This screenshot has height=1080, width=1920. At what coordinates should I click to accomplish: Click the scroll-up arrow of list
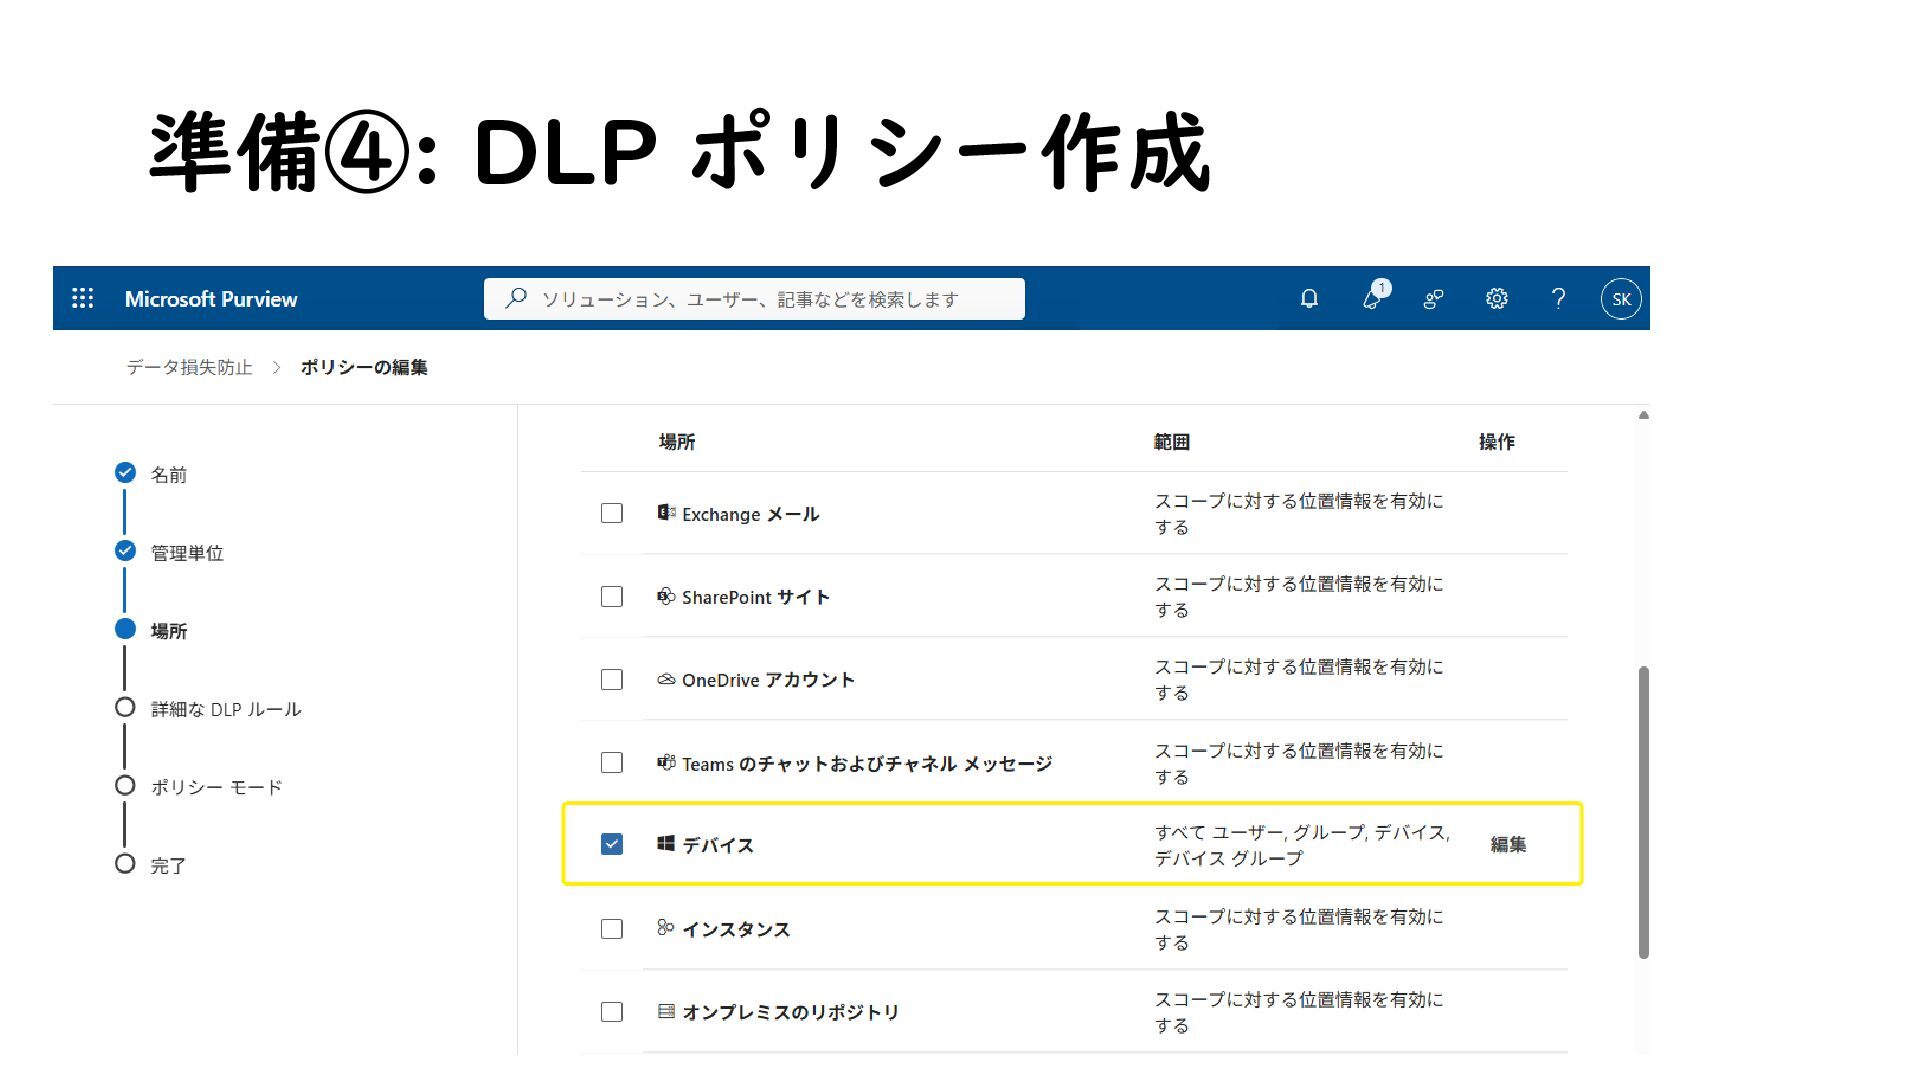pyautogui.click(x=1643, y=415)
